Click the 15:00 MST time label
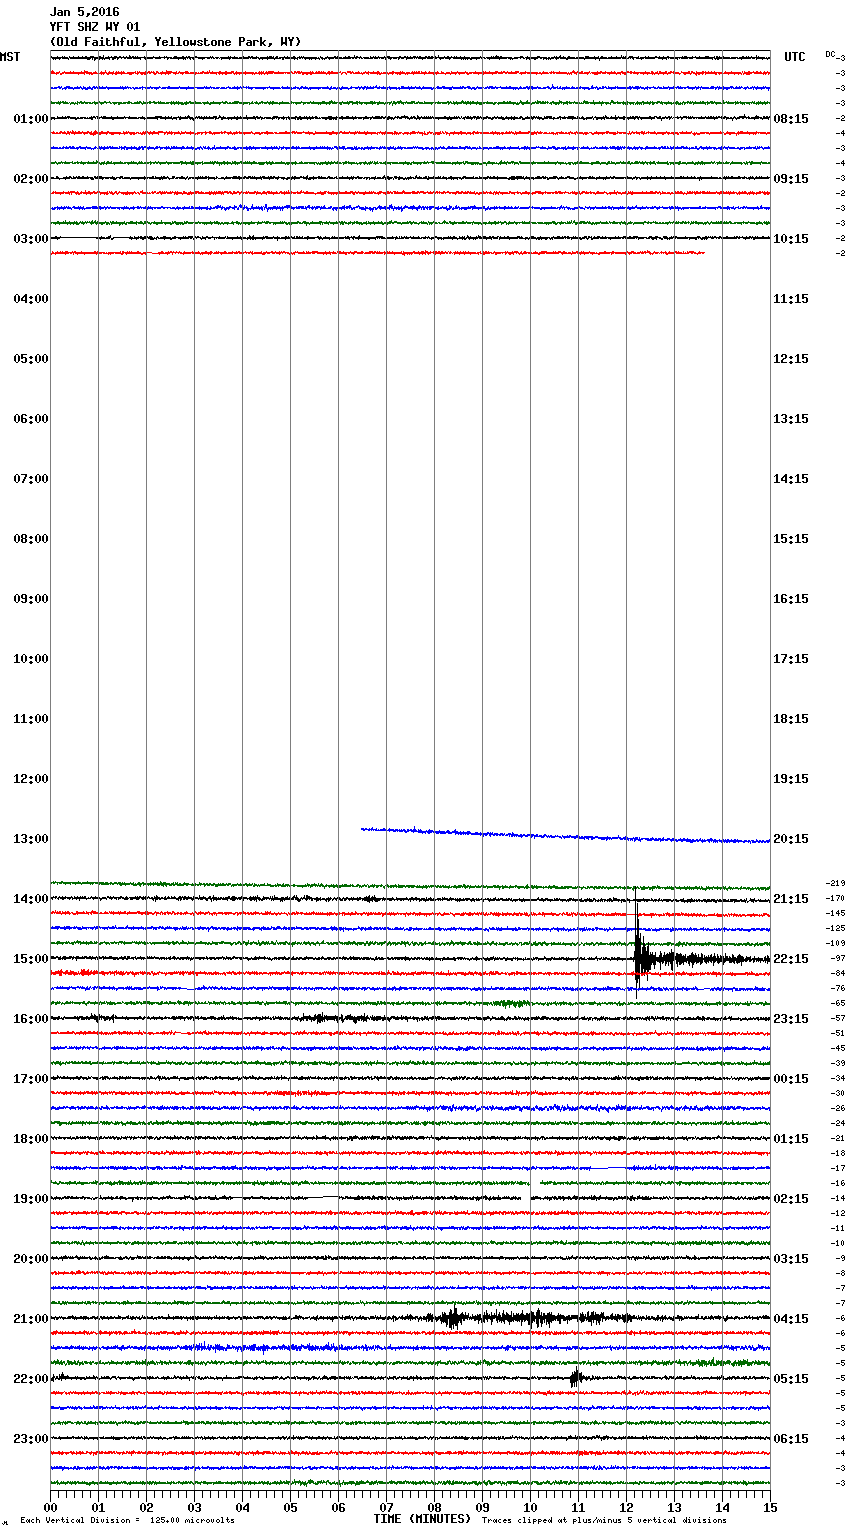850x1534 pixels. click(31, 959)
